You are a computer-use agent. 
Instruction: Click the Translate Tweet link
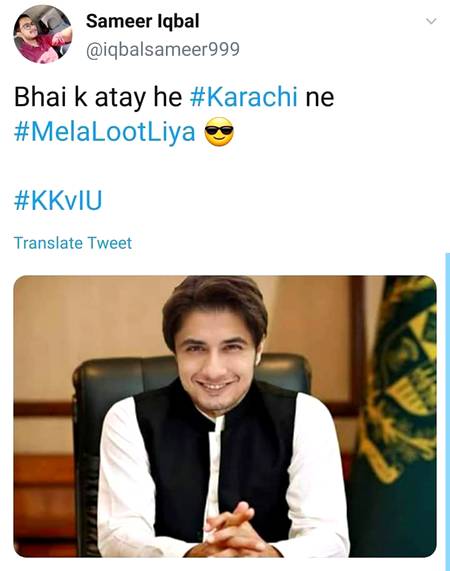tap(73, 243)
